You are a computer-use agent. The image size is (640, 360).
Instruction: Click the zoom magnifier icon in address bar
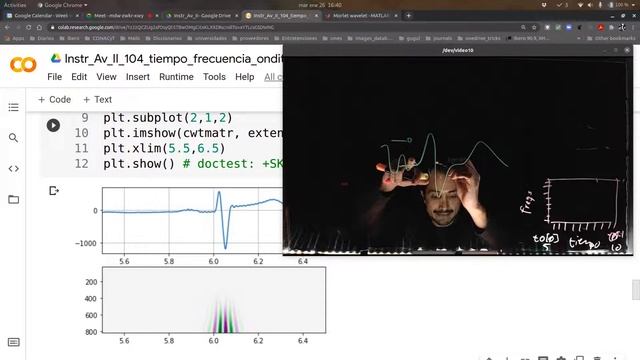pyautogui.click(x=523, y=27)
